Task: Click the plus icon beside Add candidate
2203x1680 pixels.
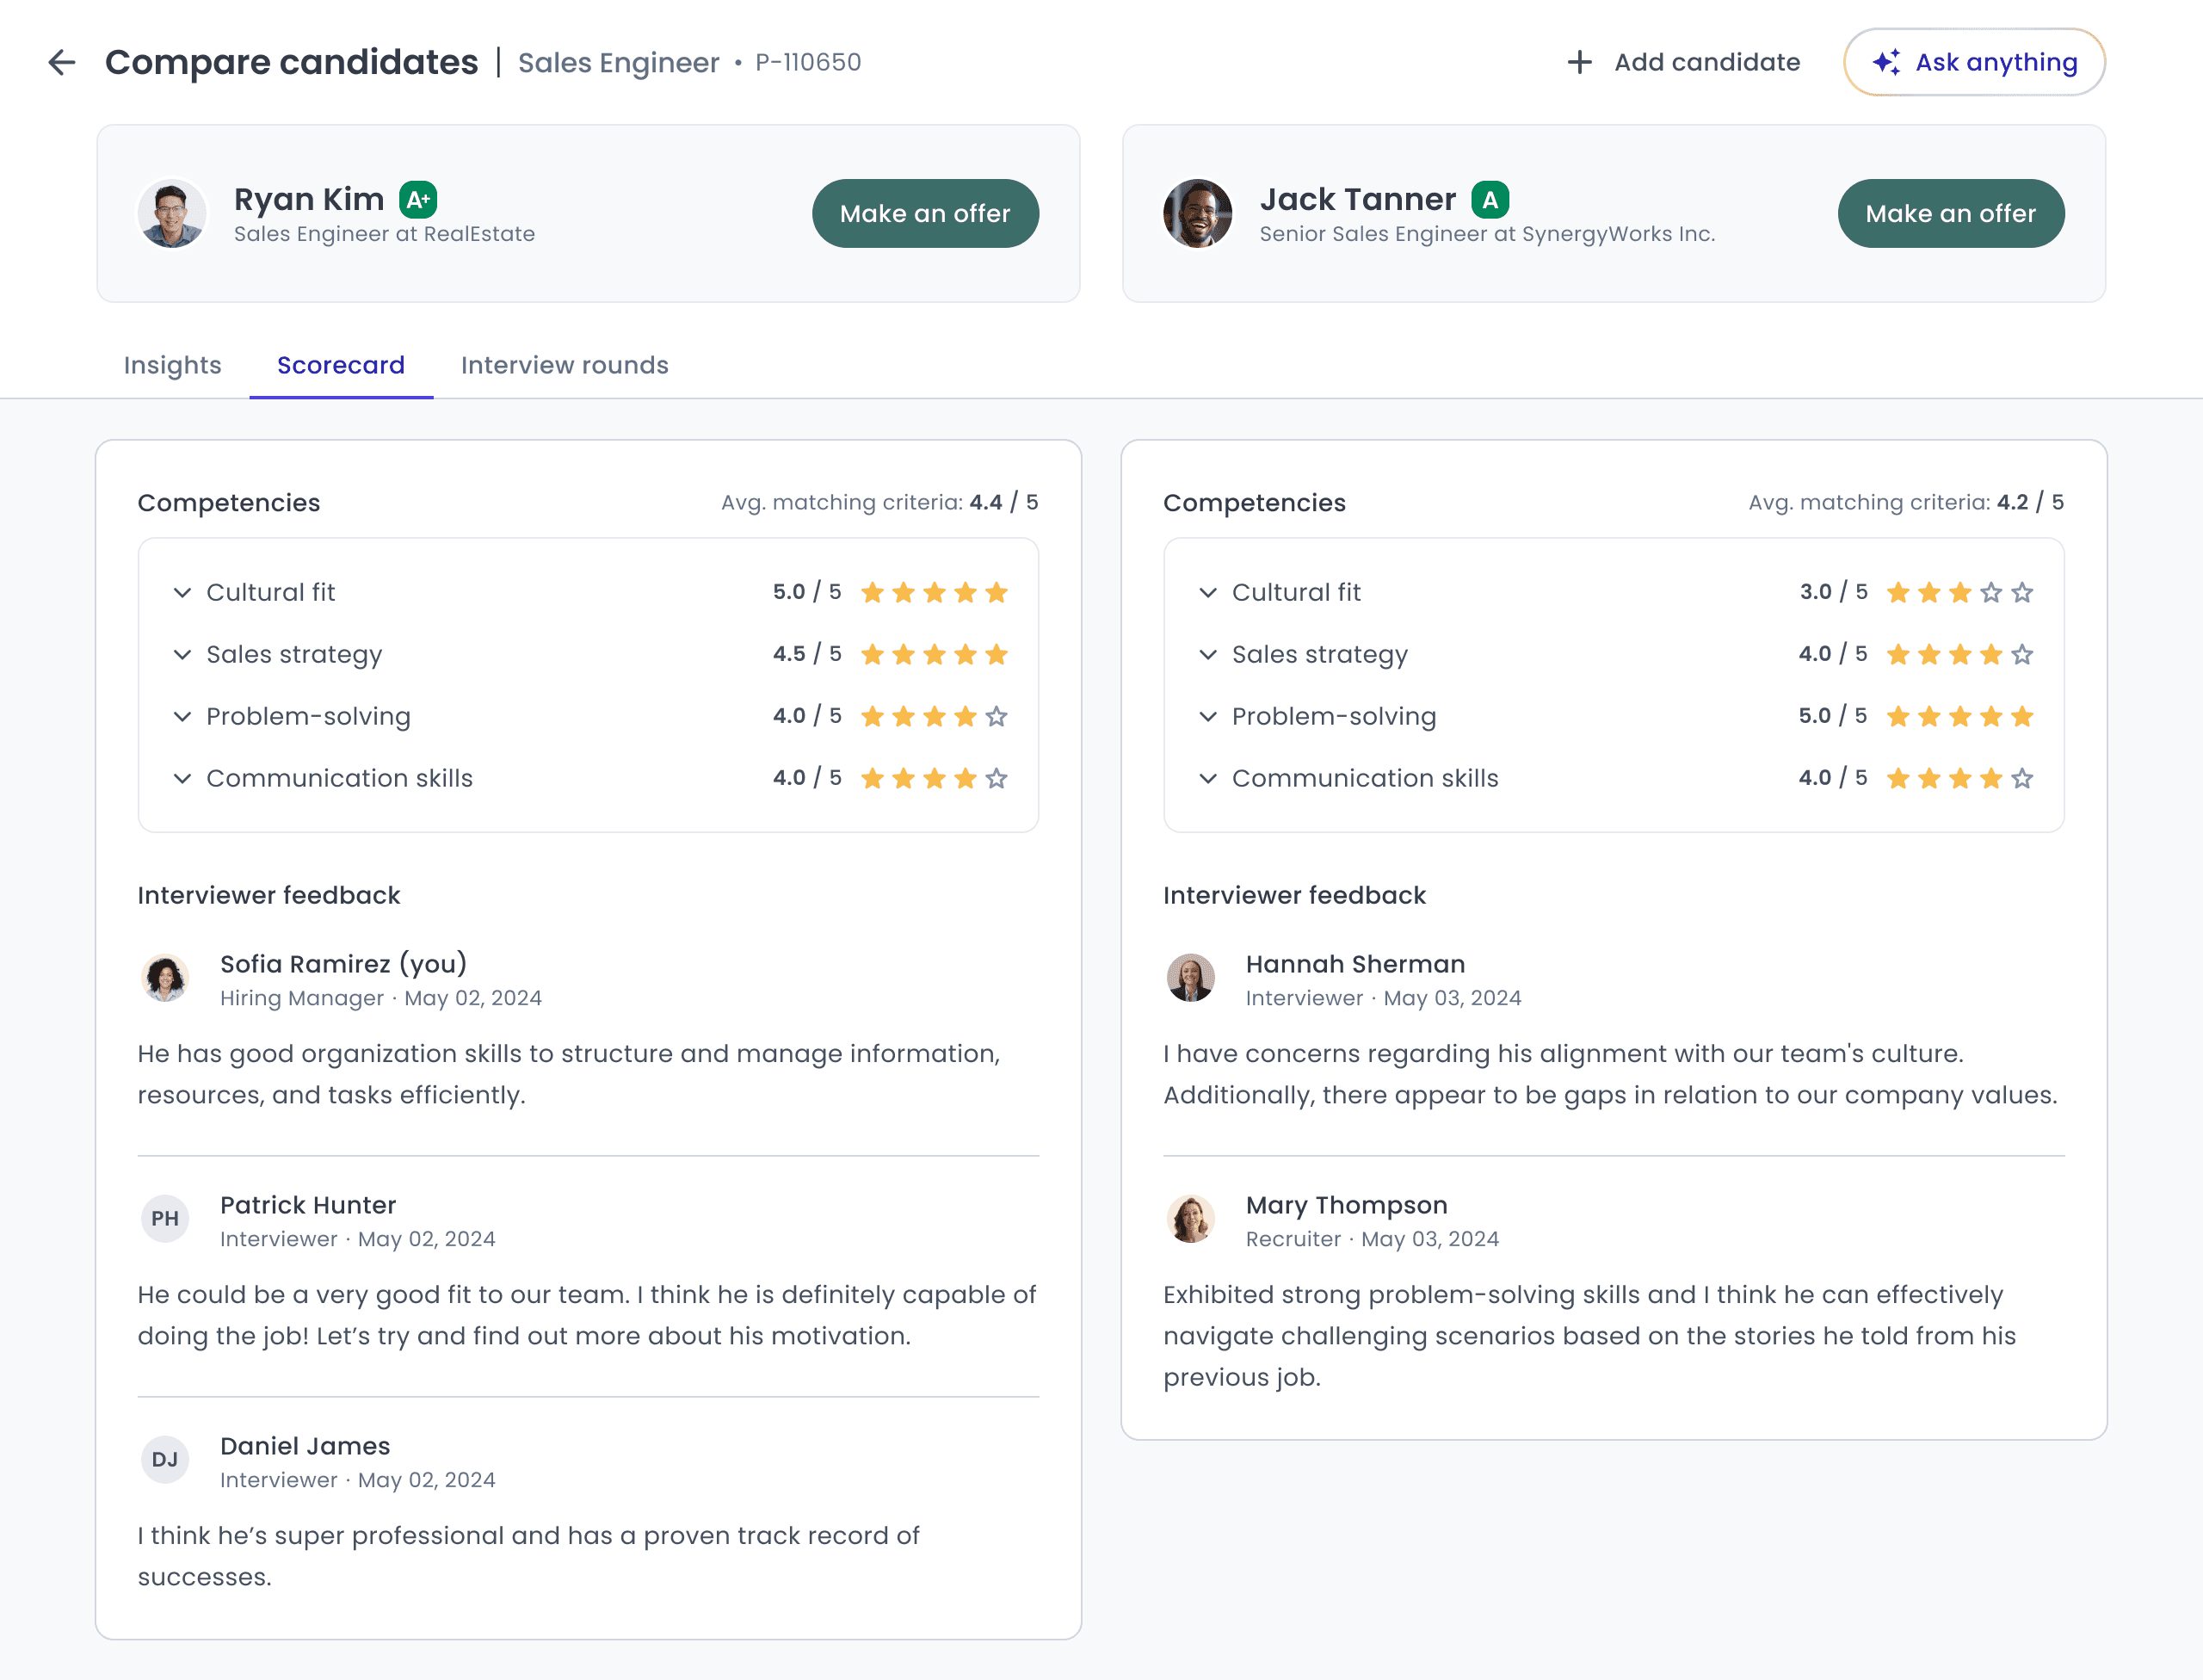Action: (x=1579, y=62)
